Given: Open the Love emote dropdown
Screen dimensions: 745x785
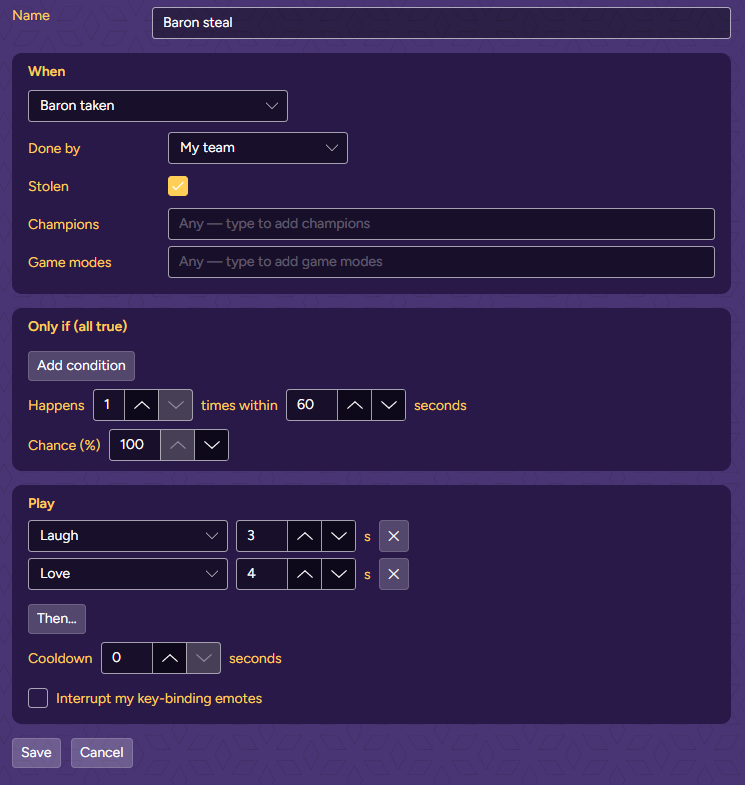Looking at the screenshot, I should point(128,574).
